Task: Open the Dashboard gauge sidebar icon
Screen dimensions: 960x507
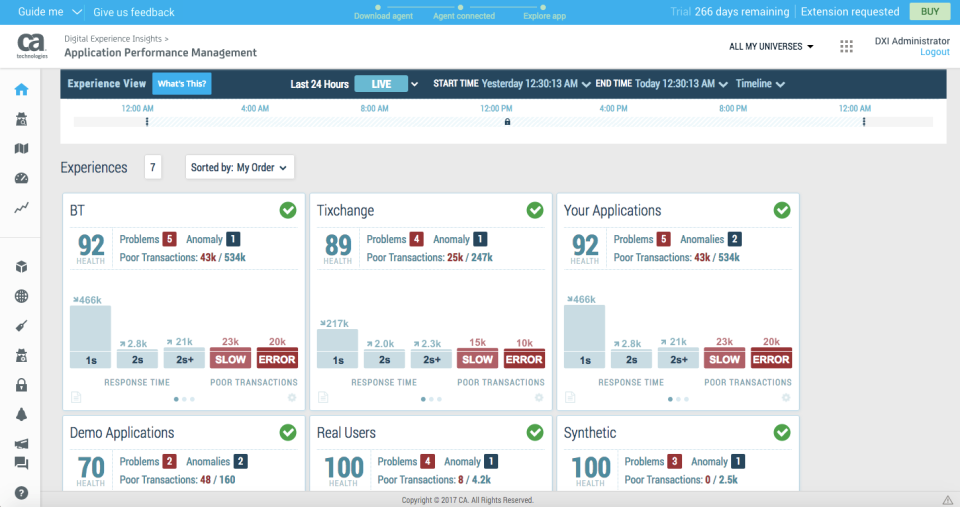Action: point(21,178)
